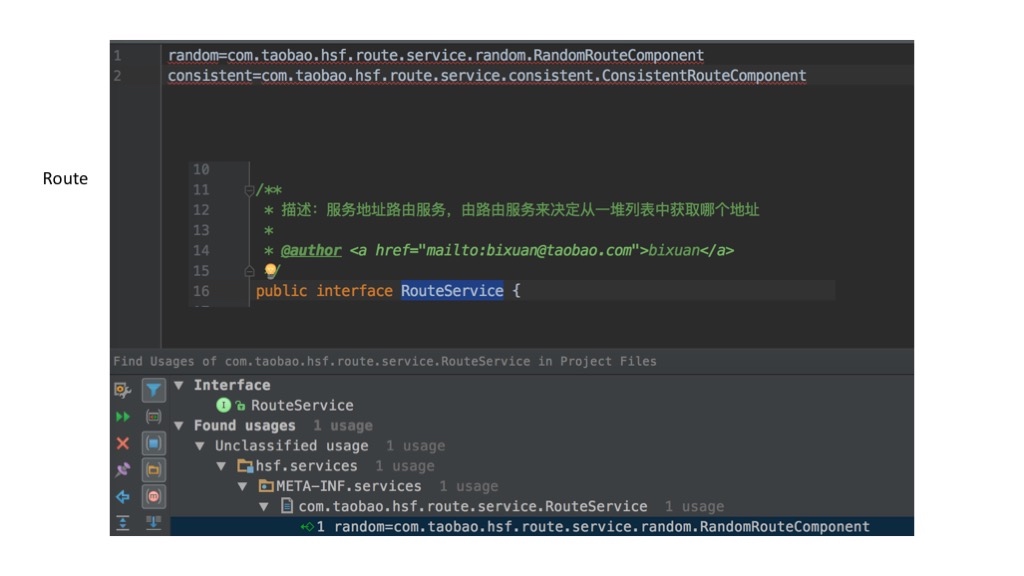Collapse the com.taobao.hsf.route.service.RouteService file node

tap(264, 507)
